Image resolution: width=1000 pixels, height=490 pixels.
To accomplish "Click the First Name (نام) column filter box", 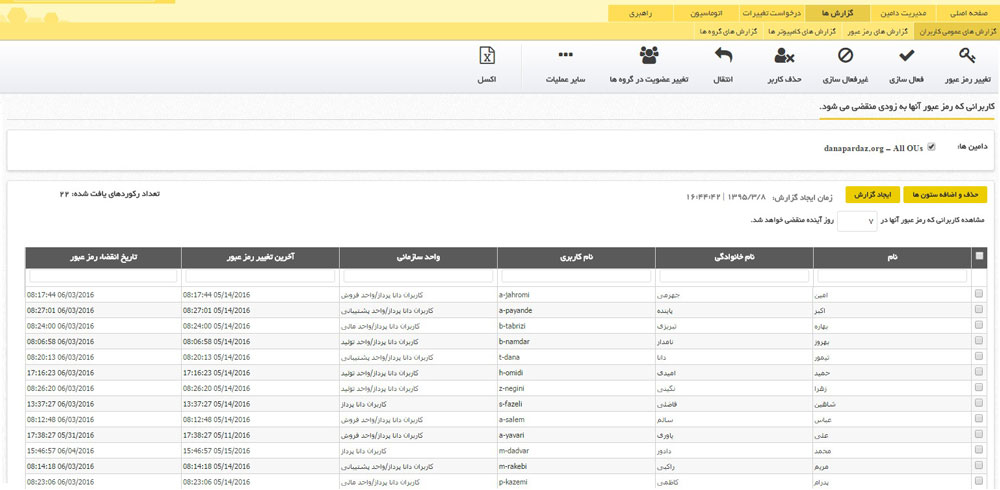I will click(892, 276).
